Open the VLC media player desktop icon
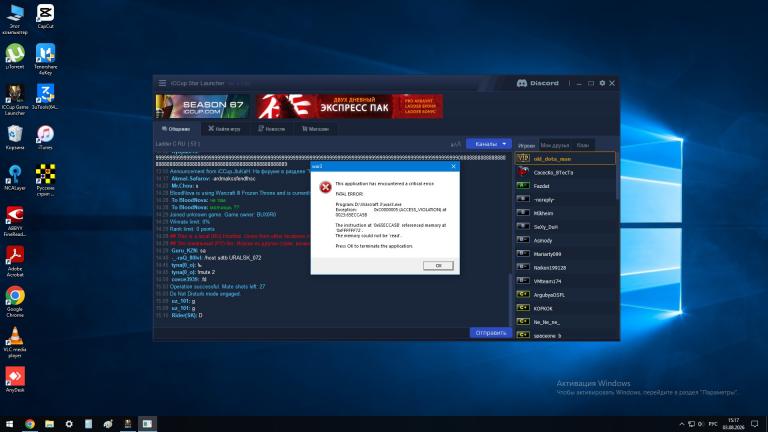The height and width of the screenshot is (432, 768). pyautogui.click(x=15, y=342)
